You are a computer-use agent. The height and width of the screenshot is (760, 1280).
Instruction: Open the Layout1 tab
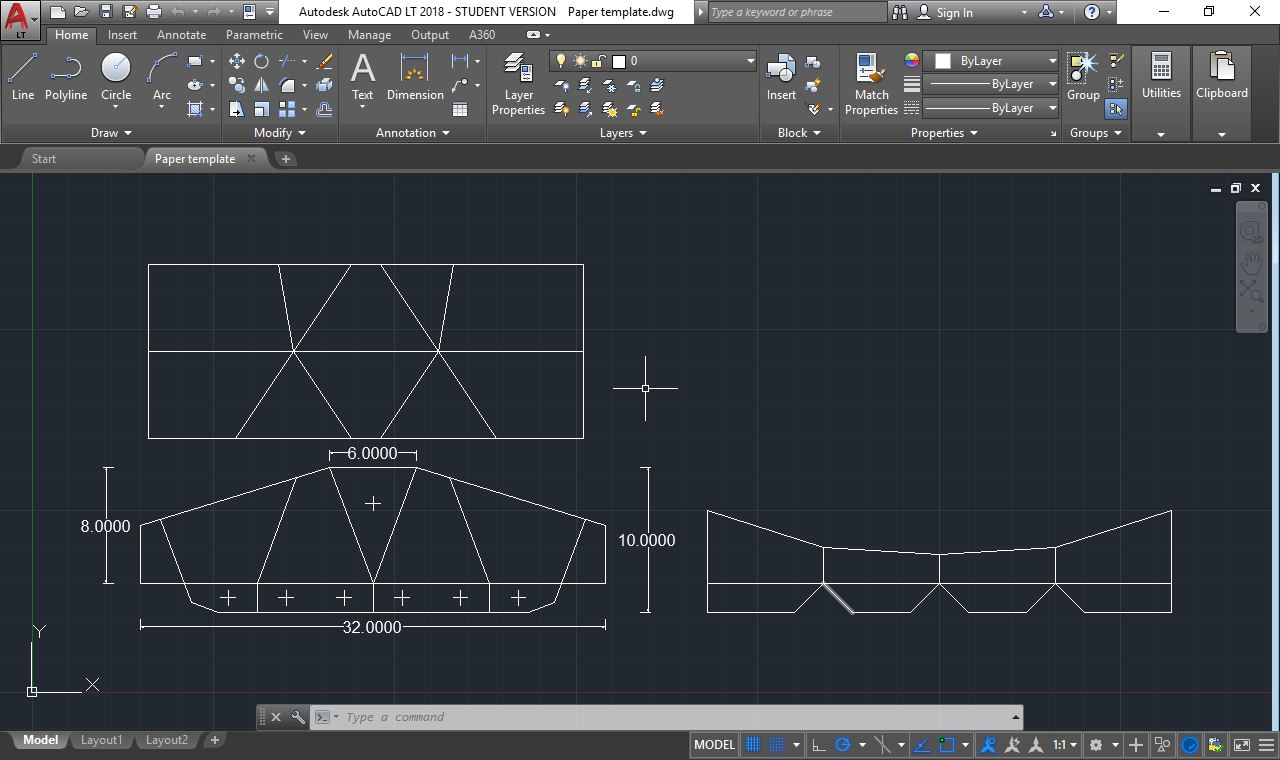pyautogui.click(x=101, y=741)
